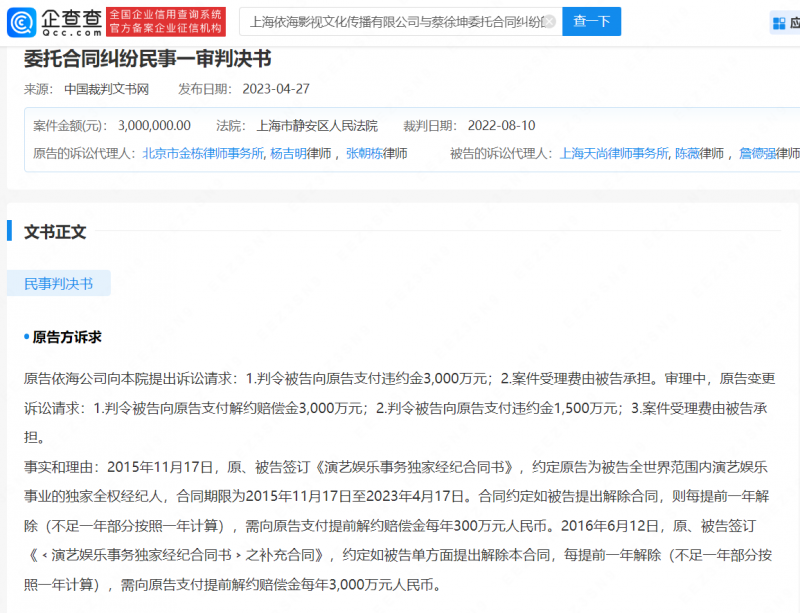Image resolution: width=800 pixels, height=613 pixels.
Task: Clear the search box with the X icon
Action: tap(548, 22)
